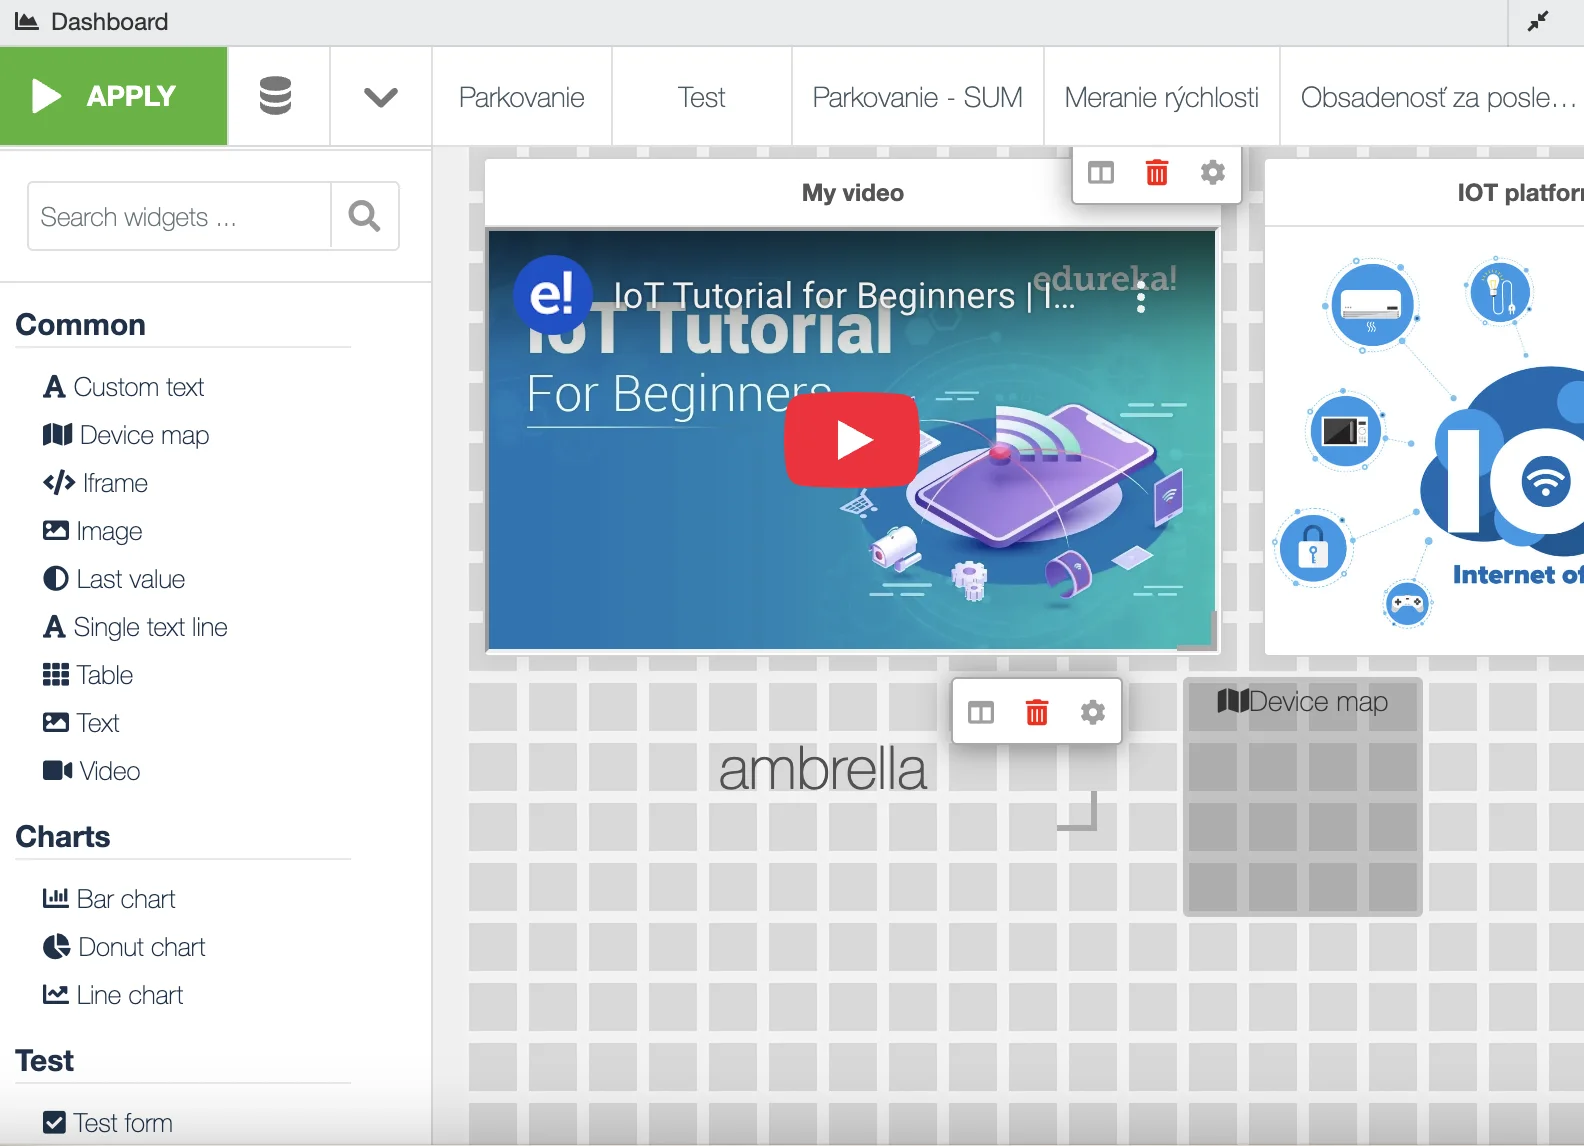Screen dimensions: 1584x1146
Task: Switch to the Parkovanie tab
Action: coord(521,97)
